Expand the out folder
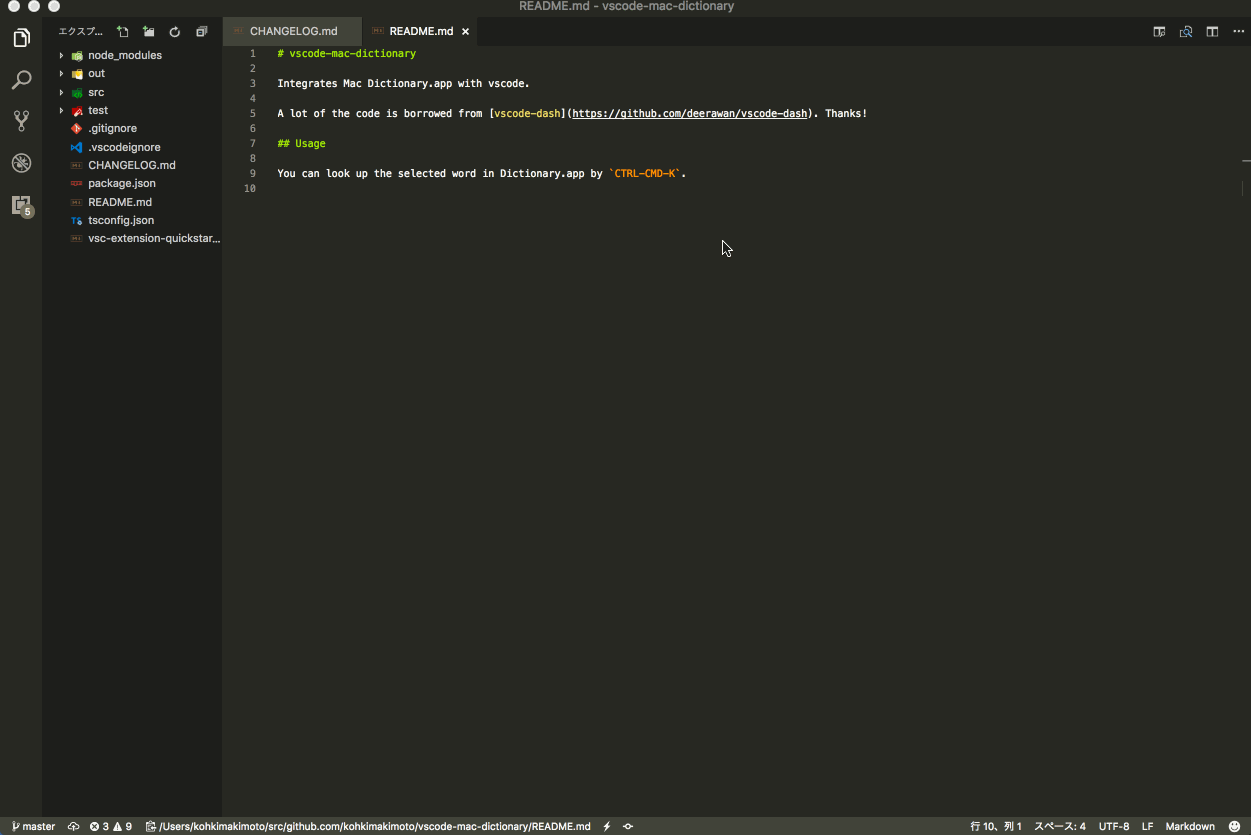Screen dimensions: 1251x835 [96, 73]
